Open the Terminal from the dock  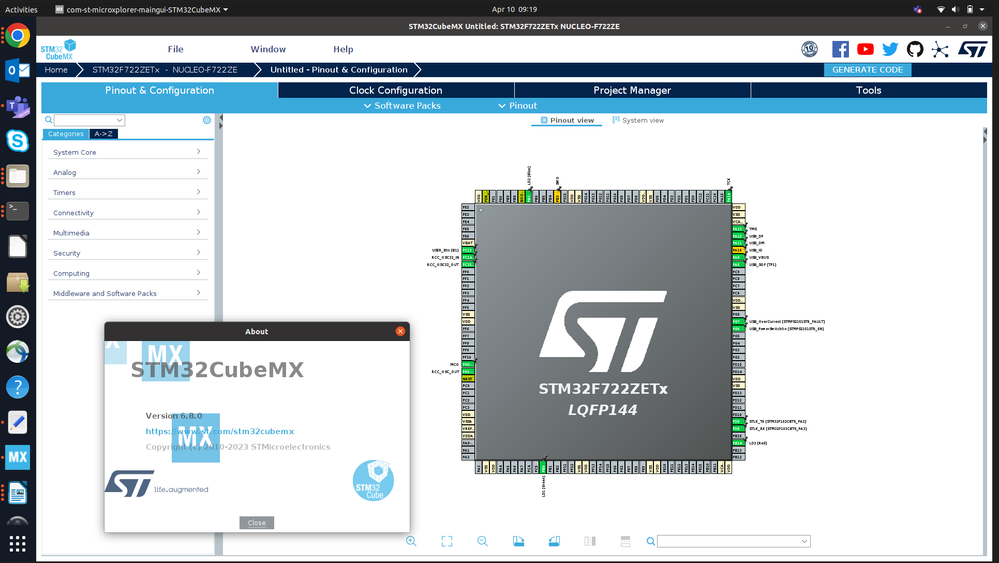17,211
